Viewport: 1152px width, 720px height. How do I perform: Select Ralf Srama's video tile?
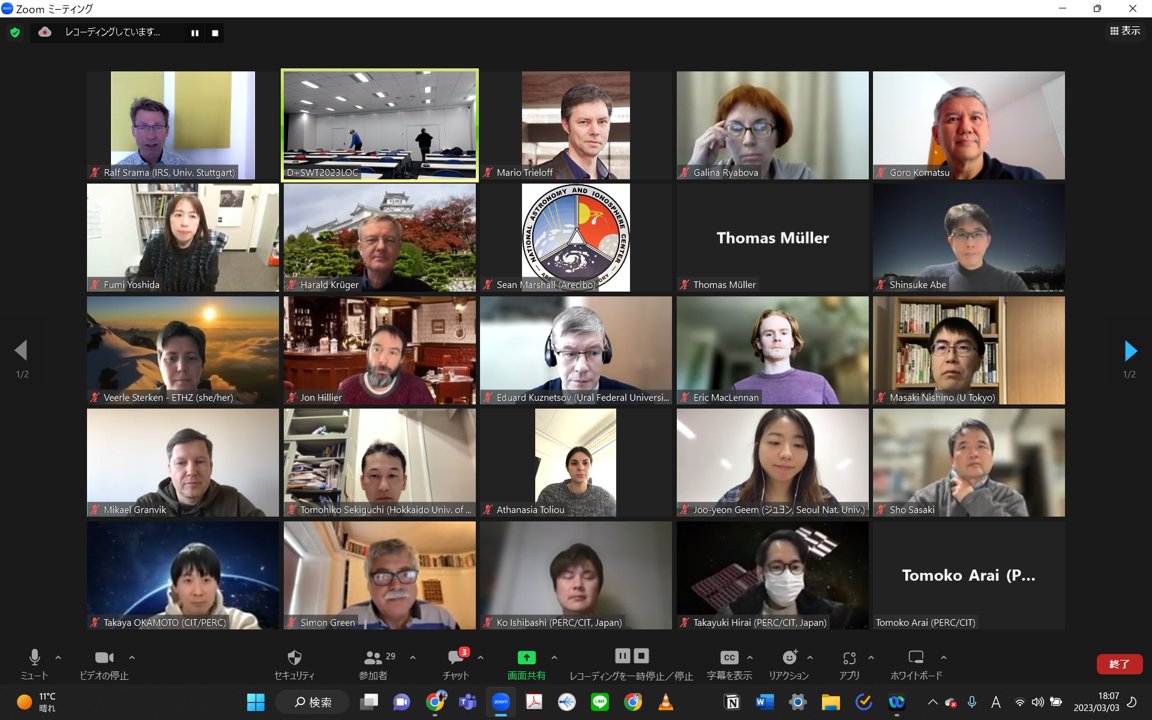tap(182, 125)
